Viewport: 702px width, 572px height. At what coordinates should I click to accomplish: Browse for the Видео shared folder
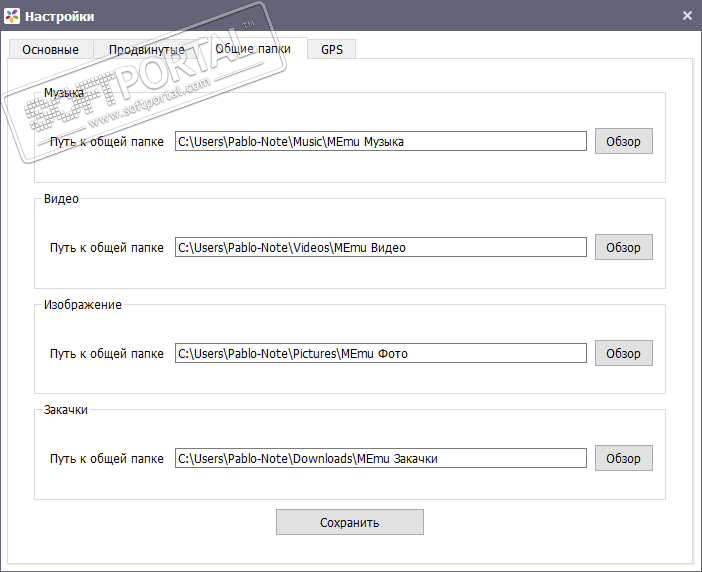click(x=623, y=247)
